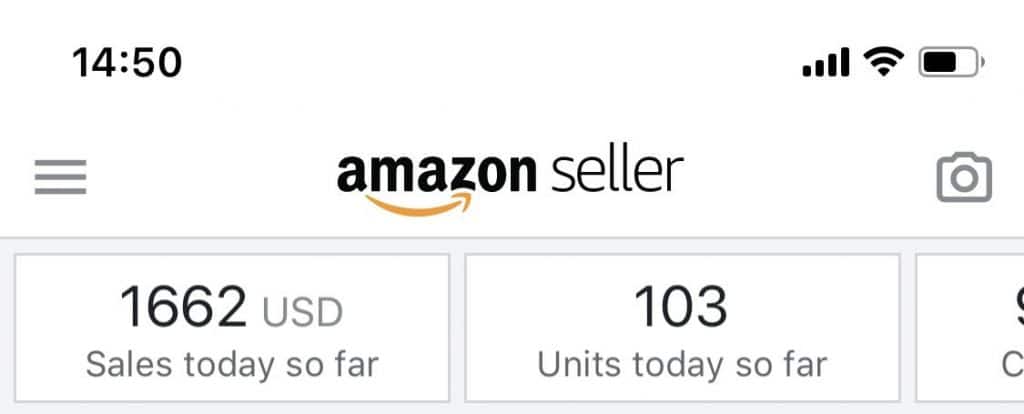
Task: Click the word "amazon" in the logo
Action: pos(436,172)
